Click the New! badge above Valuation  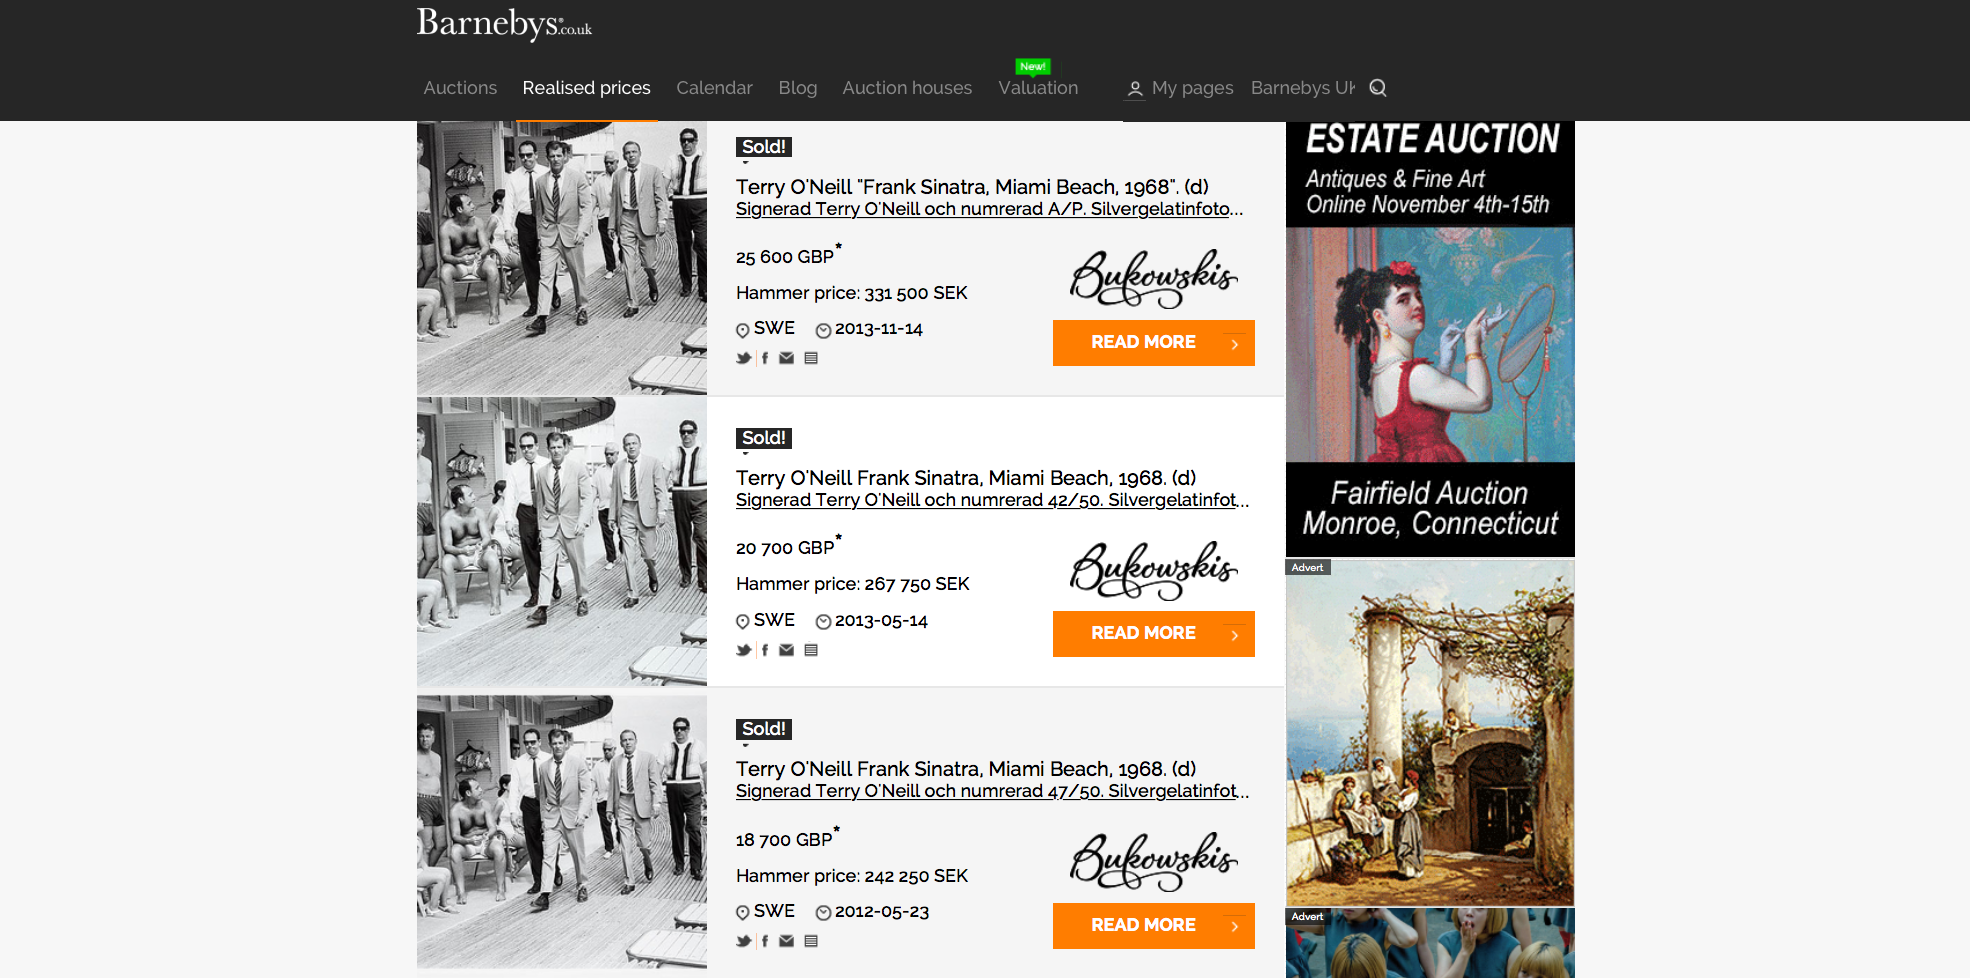1033,67
